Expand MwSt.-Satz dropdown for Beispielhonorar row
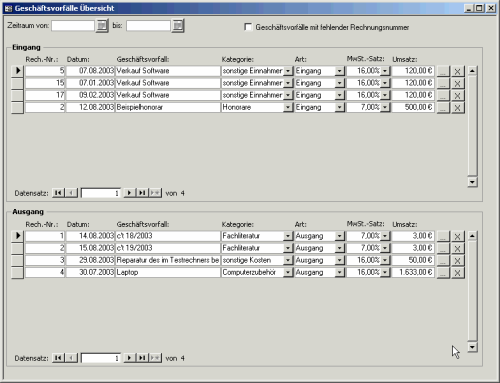 (385, 107)
